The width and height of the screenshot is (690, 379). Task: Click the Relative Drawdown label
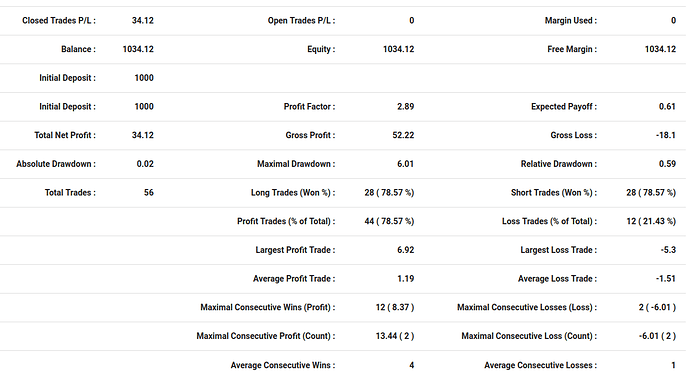coord(559,164)
